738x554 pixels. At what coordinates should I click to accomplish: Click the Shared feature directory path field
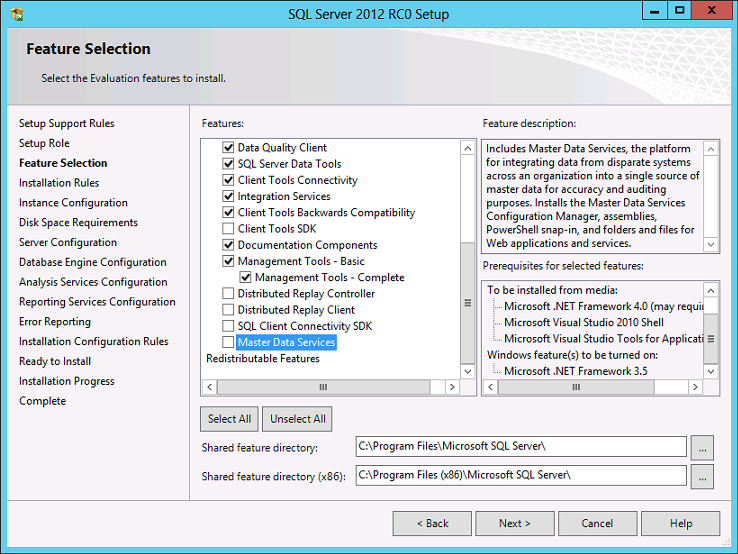click(x=520, y=447)
